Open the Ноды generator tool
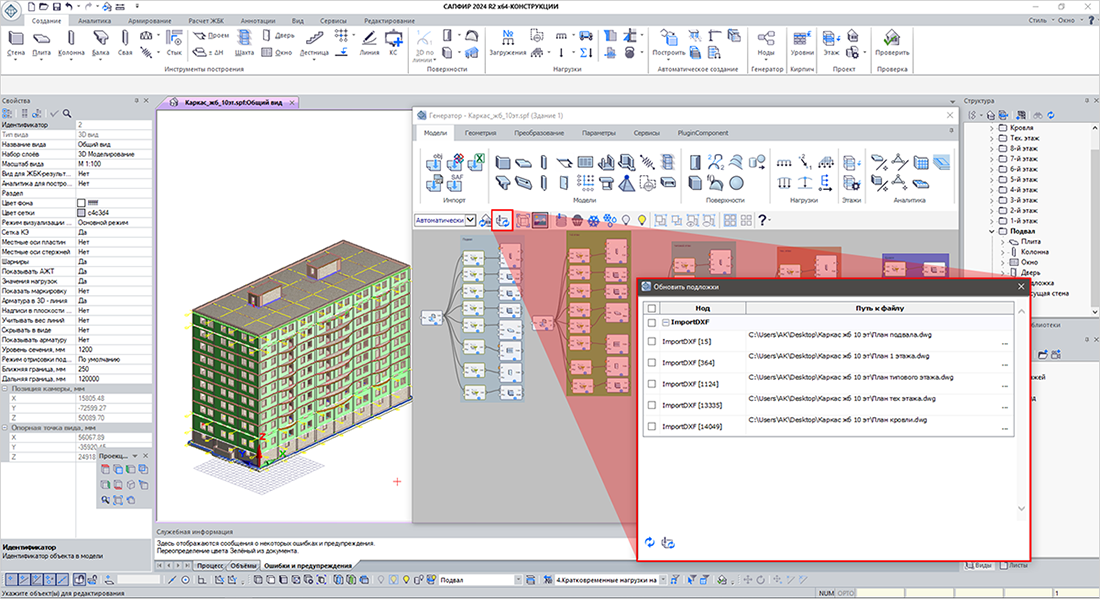Viewport: 1100px width, 599px height. (766, 43)
